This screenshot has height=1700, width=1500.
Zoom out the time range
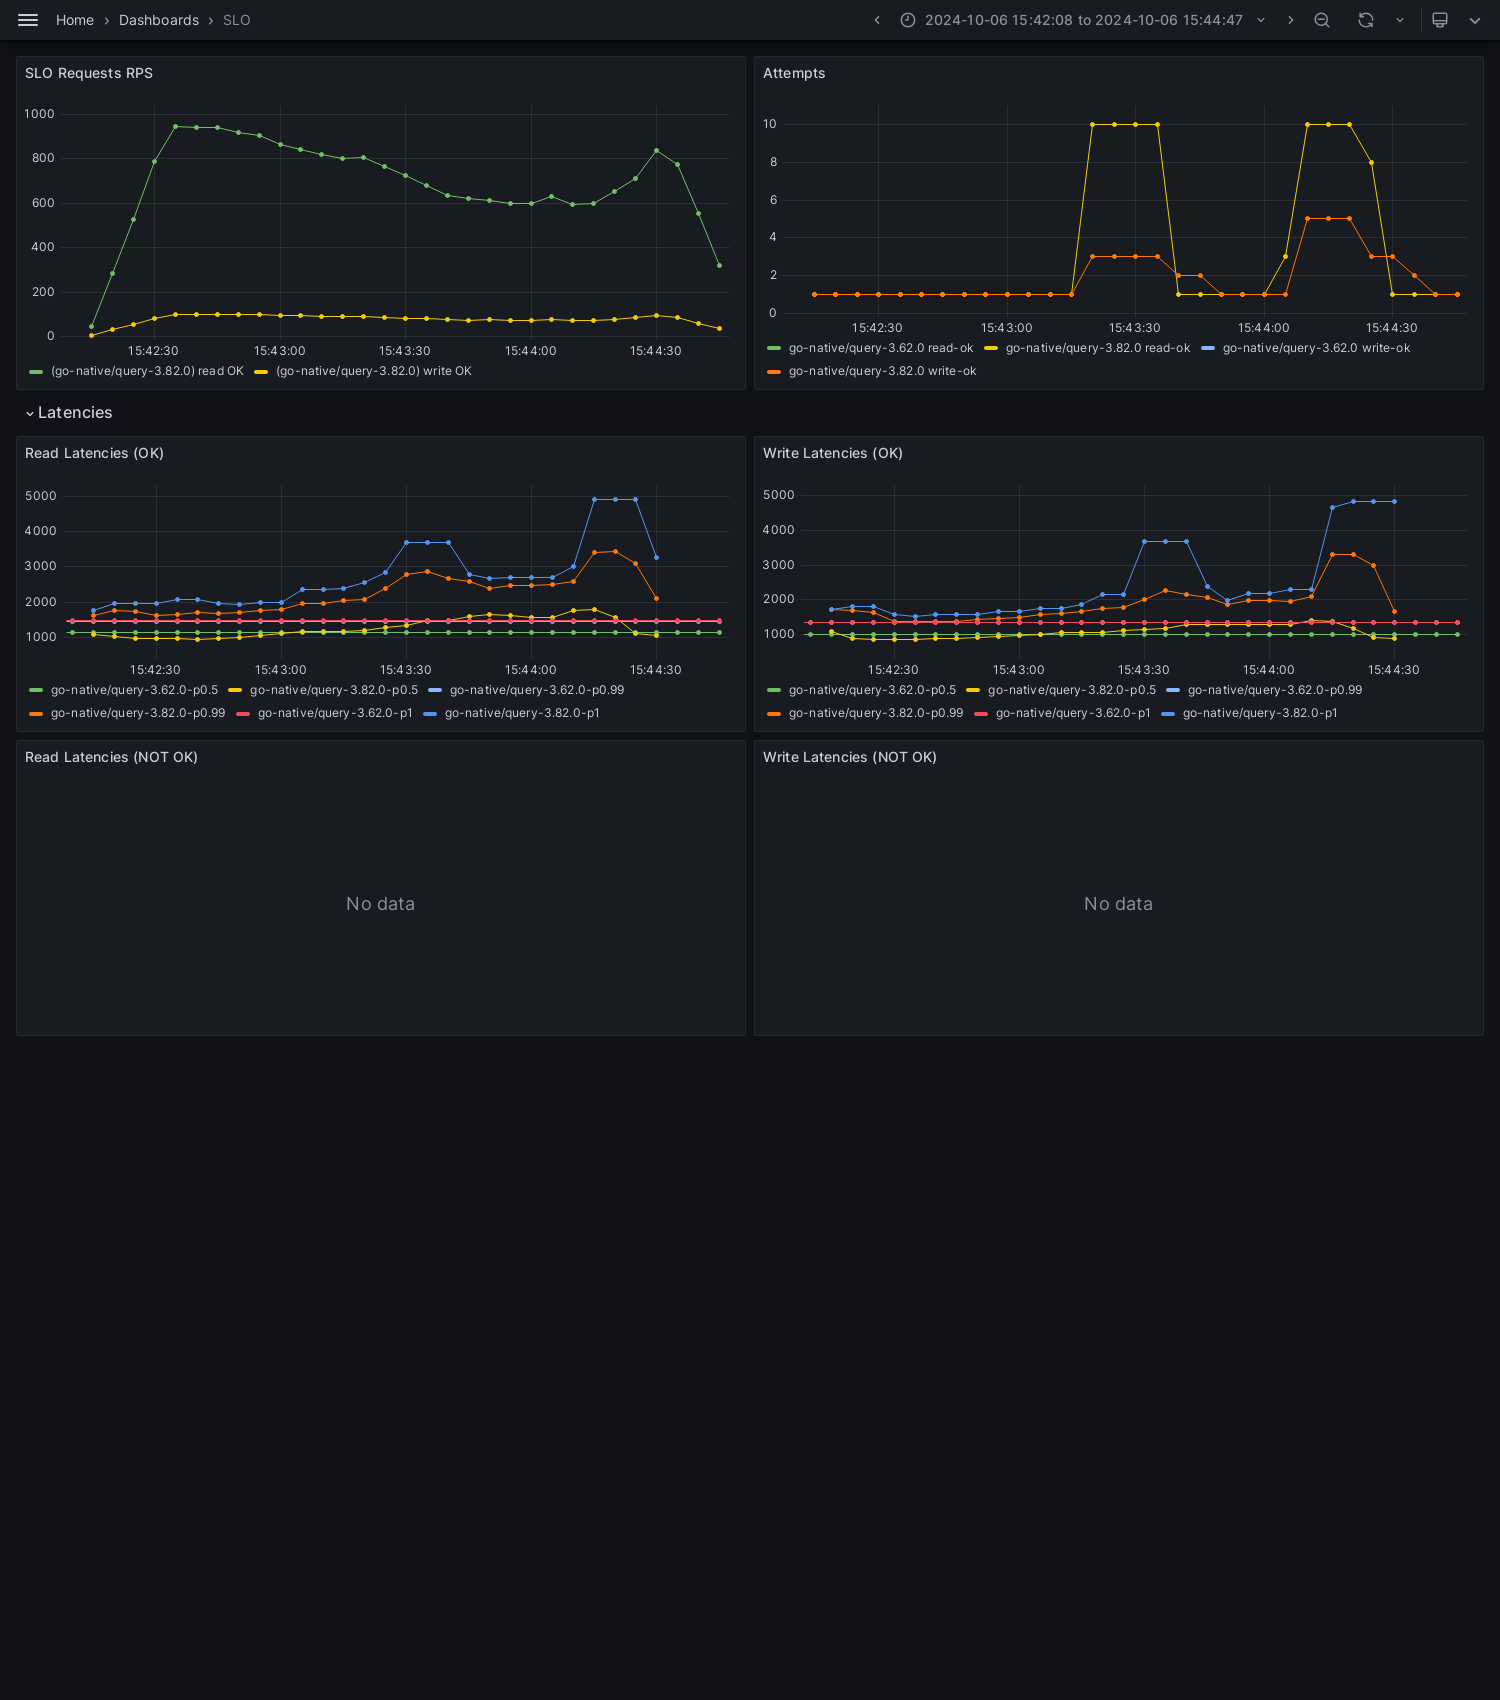(1322, 20)
